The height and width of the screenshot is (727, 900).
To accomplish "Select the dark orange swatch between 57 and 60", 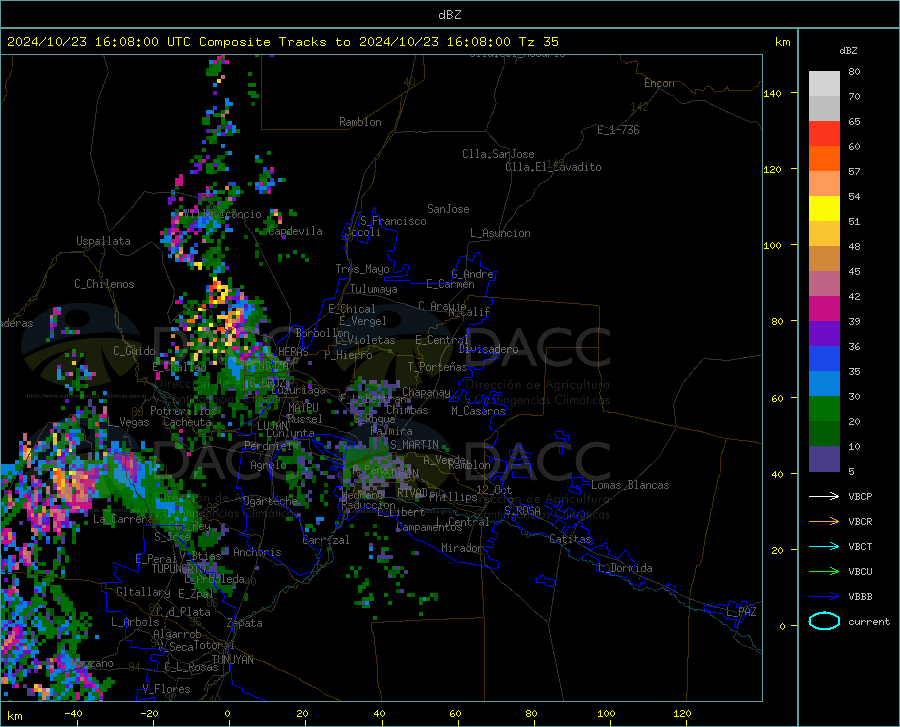I will (x=824, y=159).
